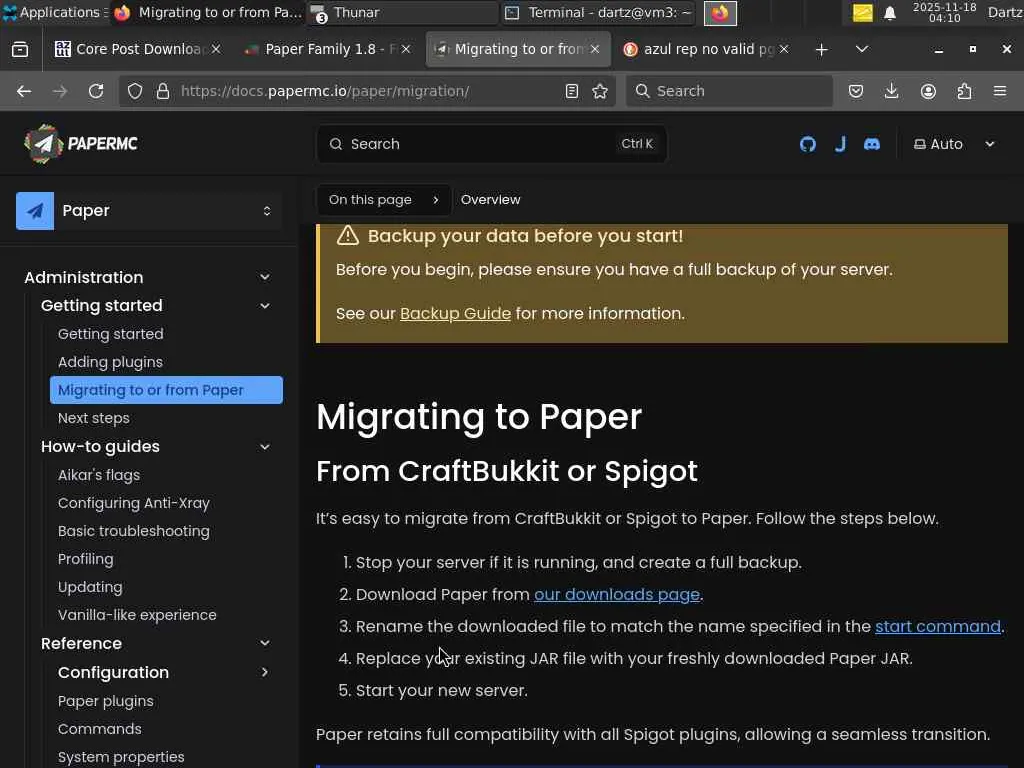Click the Firefox Search field in toolbar
Viewport: 1024px width, 768px height.
[x=729, y=91]
